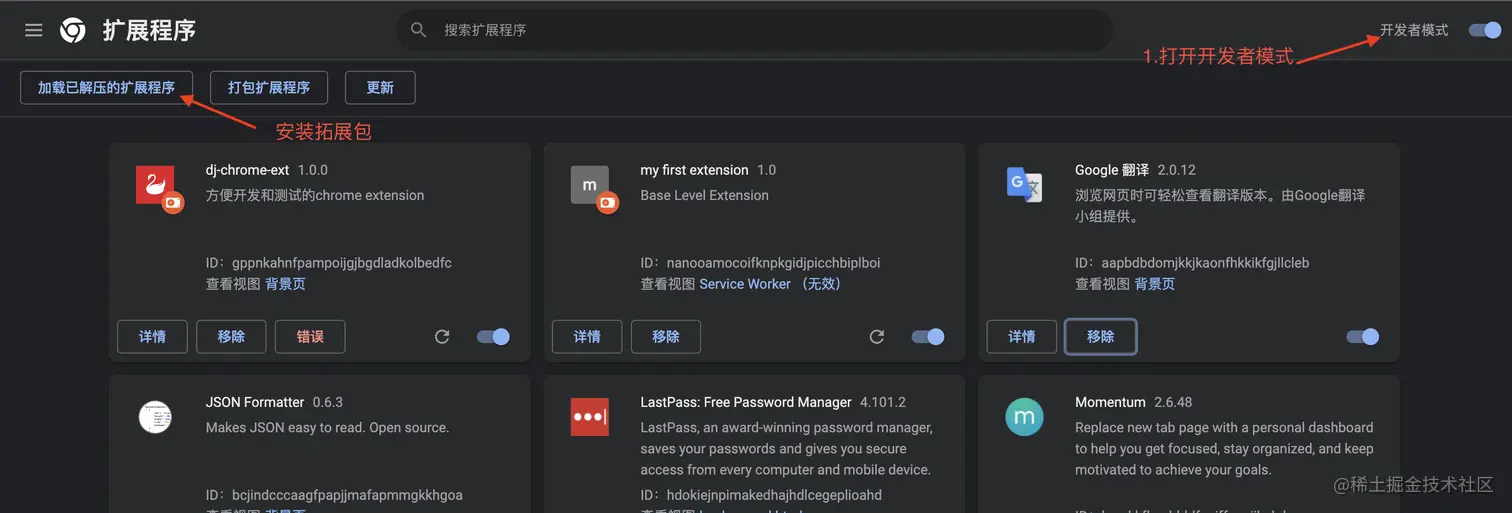Image resolution: width=1512 pixels, height=513 pixels.
Task: Click the JSON Formatter name text
Action: pyautogui.click(x=255, y=402)
